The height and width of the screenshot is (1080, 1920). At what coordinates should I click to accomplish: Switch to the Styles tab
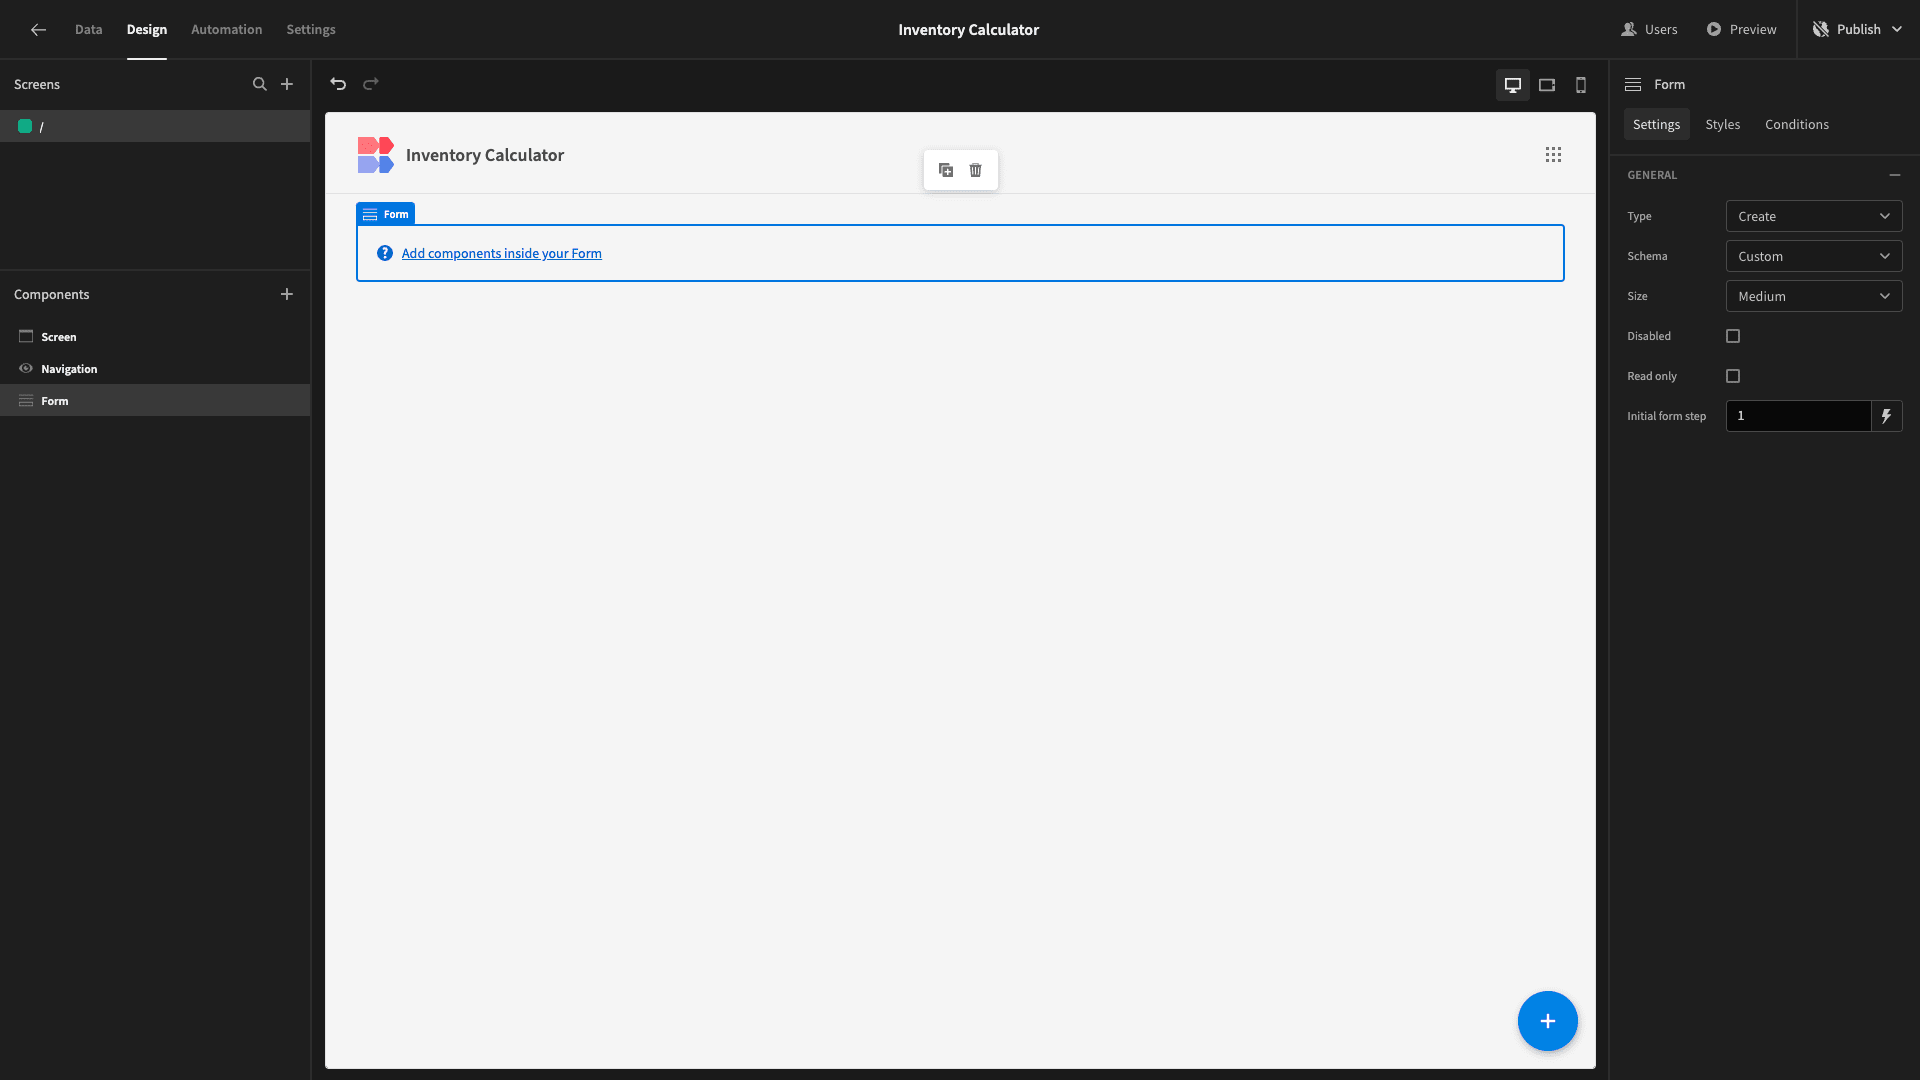pyautogui.click(x=1722, y=124)
